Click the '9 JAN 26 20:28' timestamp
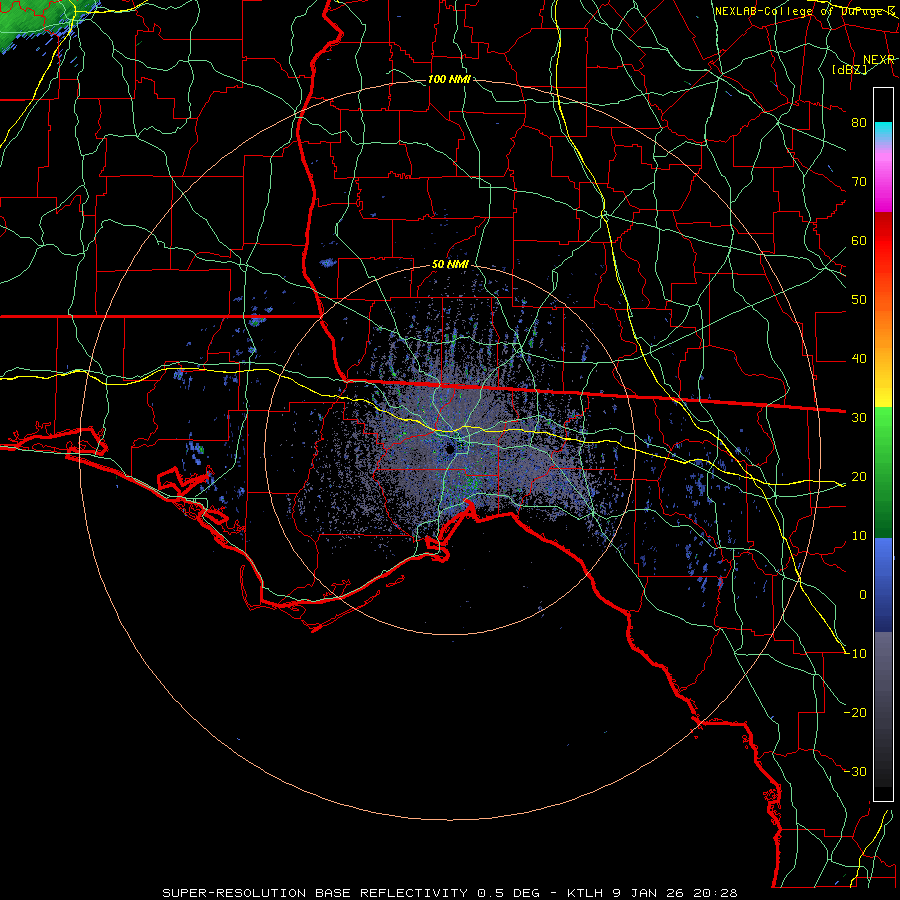The width and height of the screenshot is (900, 900). [x=676, y=893]
